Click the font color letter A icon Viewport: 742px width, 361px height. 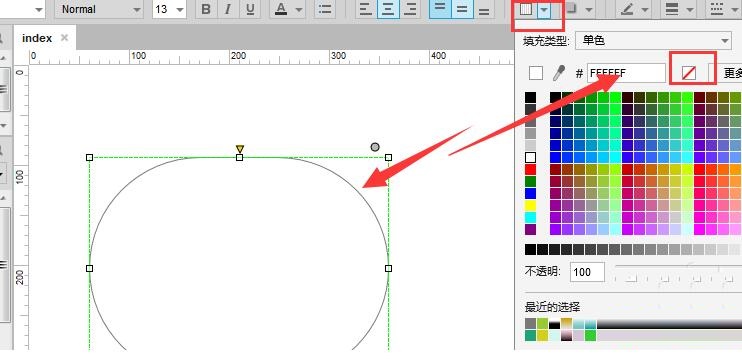281,9
